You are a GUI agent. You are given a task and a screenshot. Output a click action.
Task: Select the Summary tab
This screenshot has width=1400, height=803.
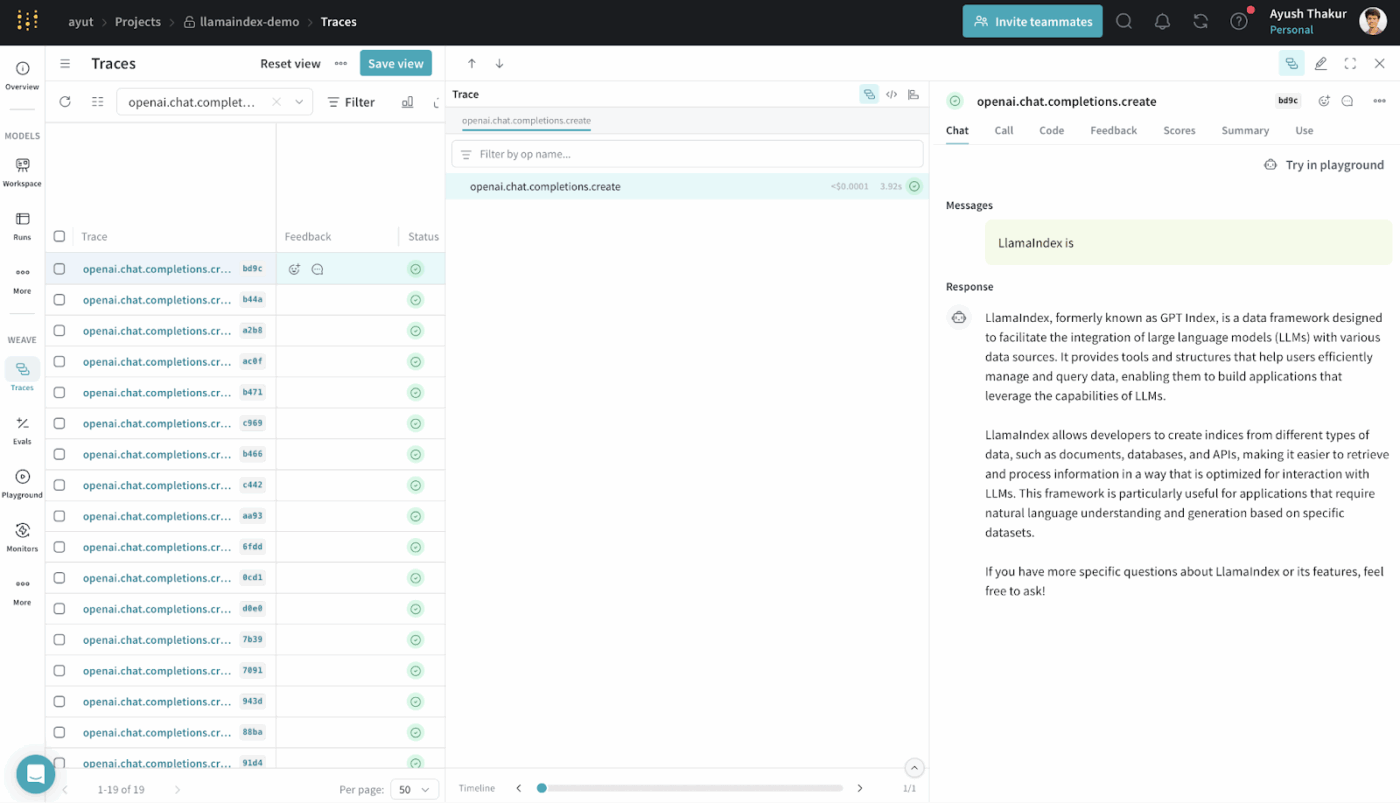tap(1245, 130)
